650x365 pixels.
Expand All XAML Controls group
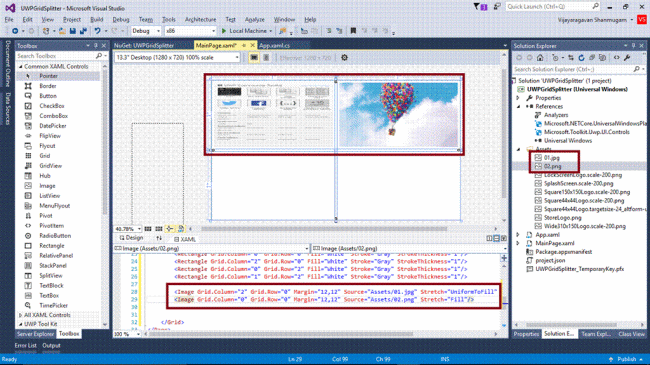(21, 315)
